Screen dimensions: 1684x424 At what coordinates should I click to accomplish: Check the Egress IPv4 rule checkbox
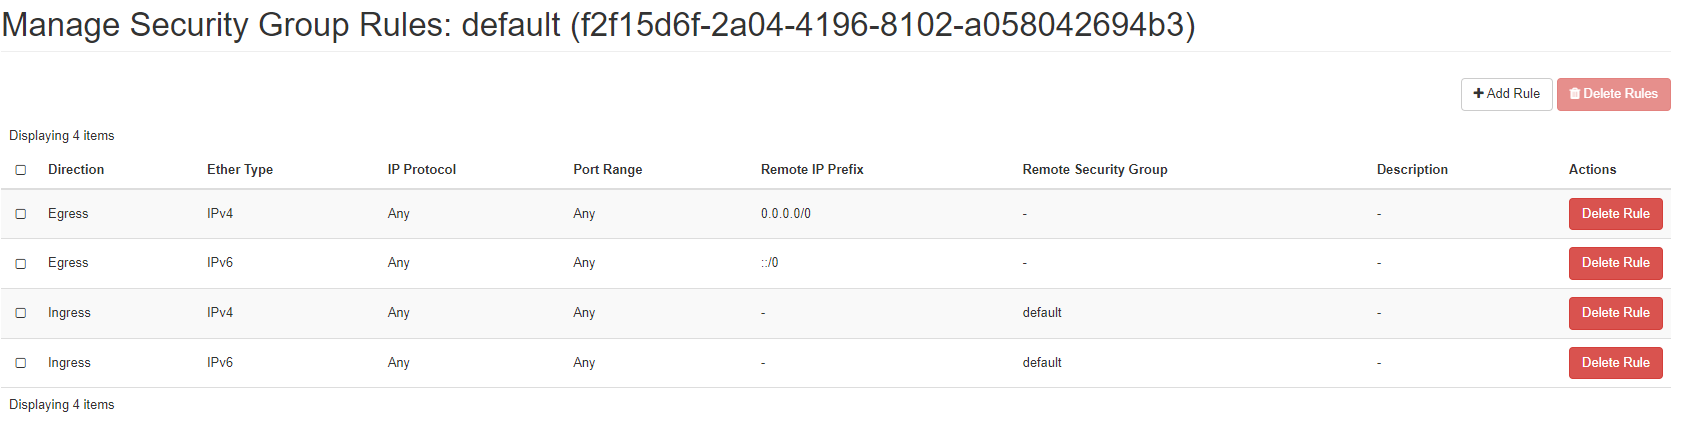[21, 214]
